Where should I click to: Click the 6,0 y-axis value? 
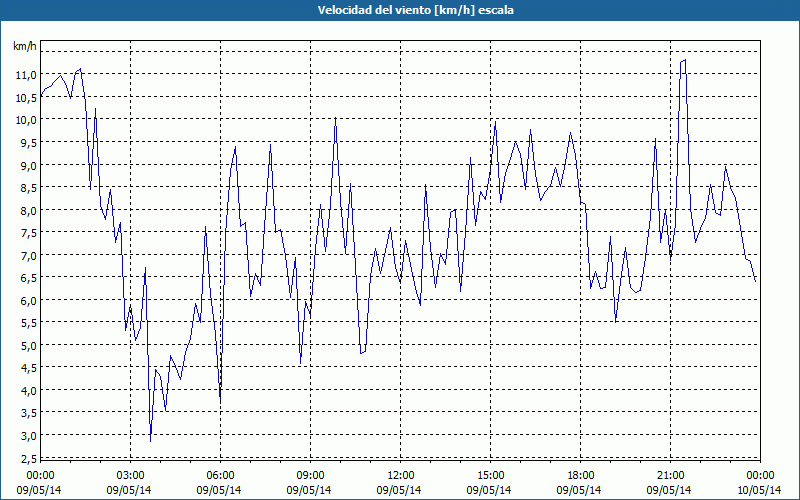pos(28,301)
